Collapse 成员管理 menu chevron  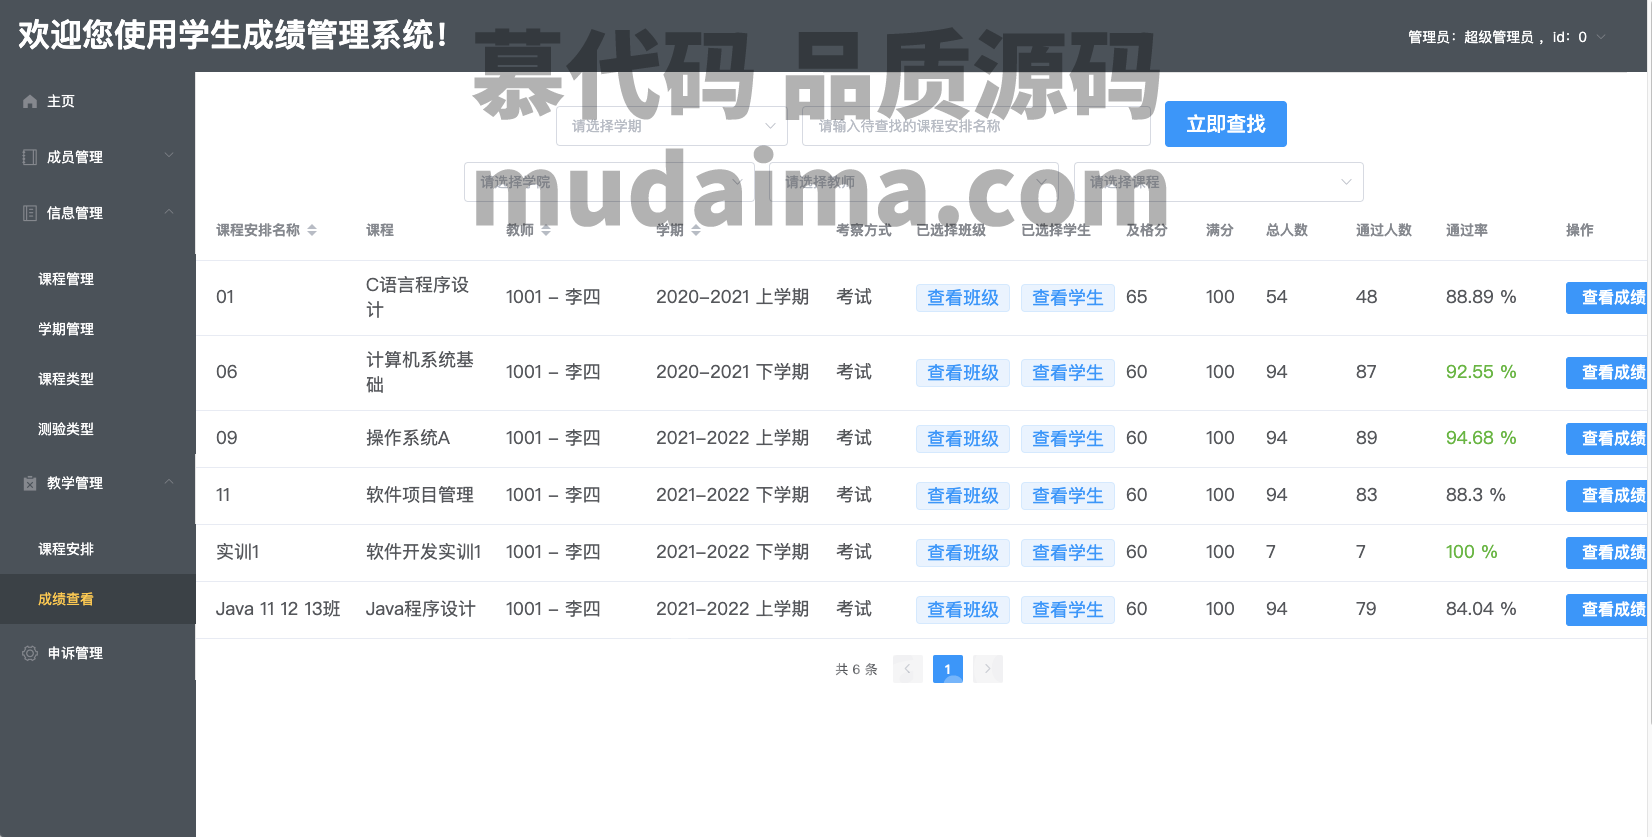click(169, 155)
